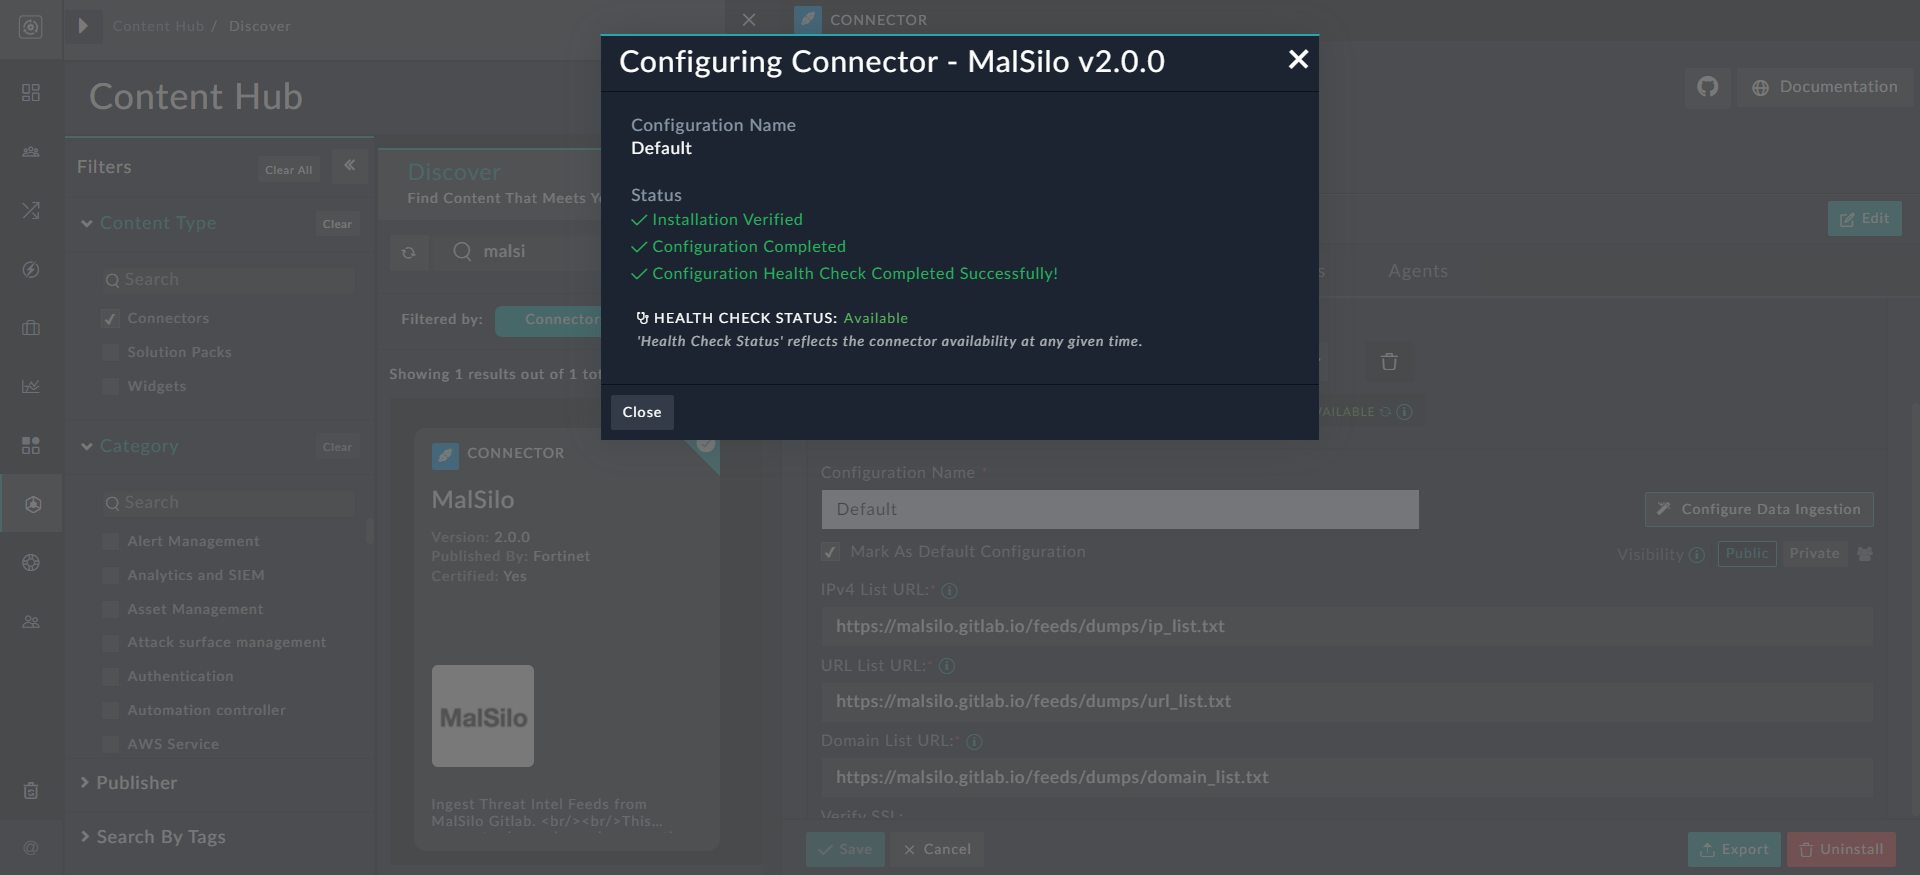Expand Search By Tags section
1920x875 pixels.
click(x=152, y=837)
